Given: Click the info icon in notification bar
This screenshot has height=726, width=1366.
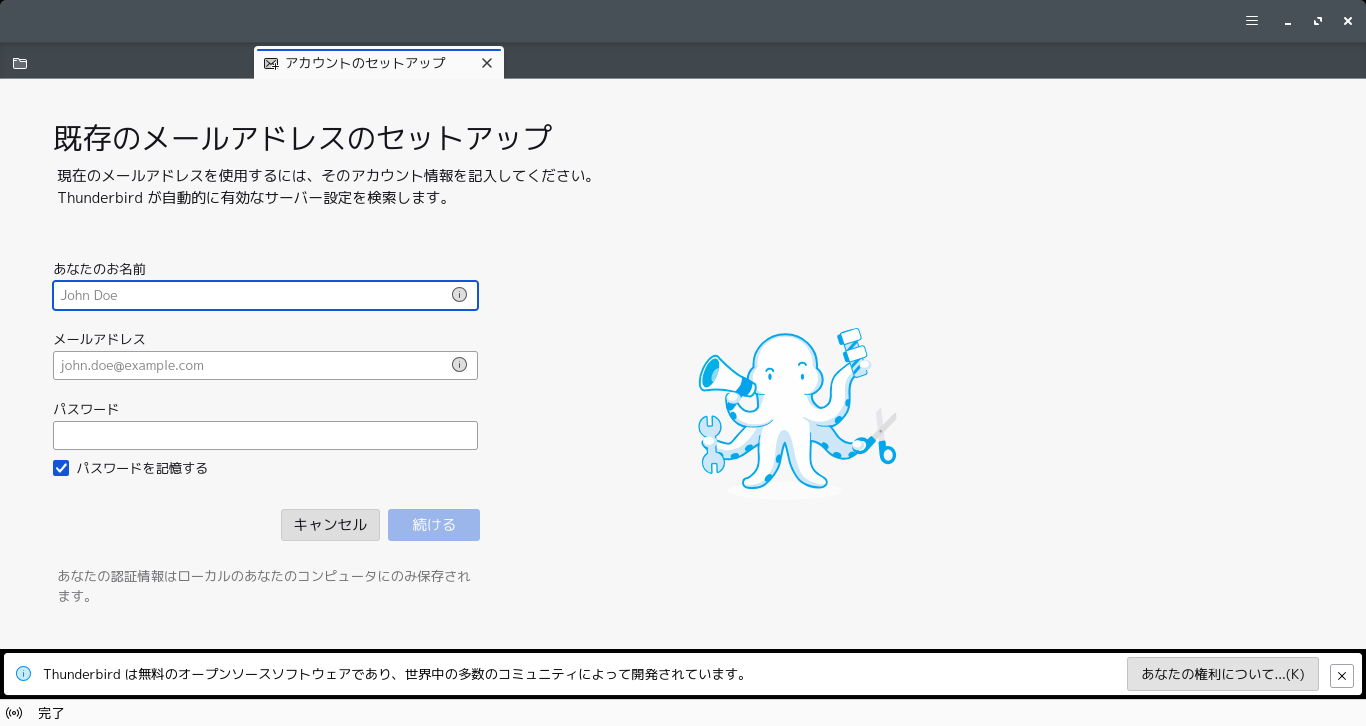Looking at the screenshot, I should (23, 674).
